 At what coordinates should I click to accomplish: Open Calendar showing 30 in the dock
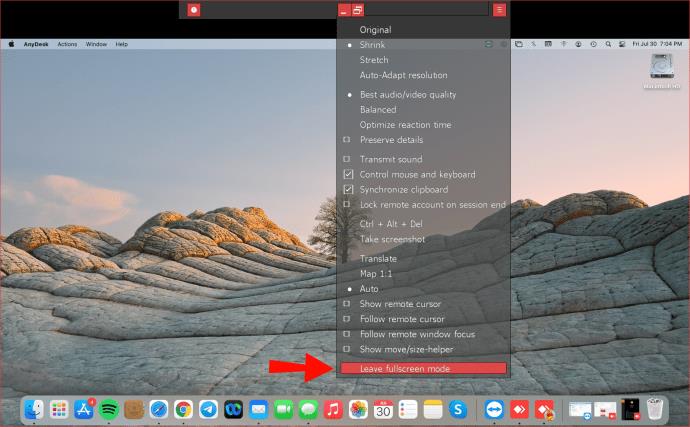point(383,409)
